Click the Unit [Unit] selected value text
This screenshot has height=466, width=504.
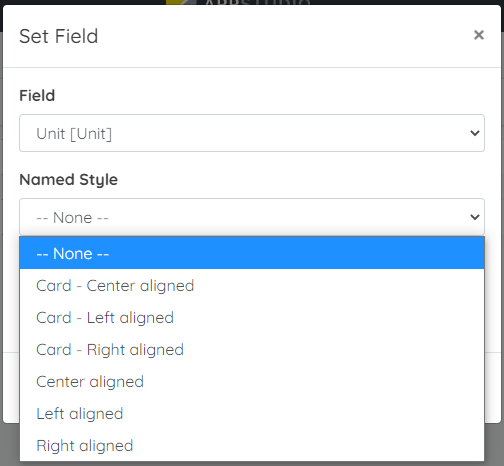click(x=74, y=134)
